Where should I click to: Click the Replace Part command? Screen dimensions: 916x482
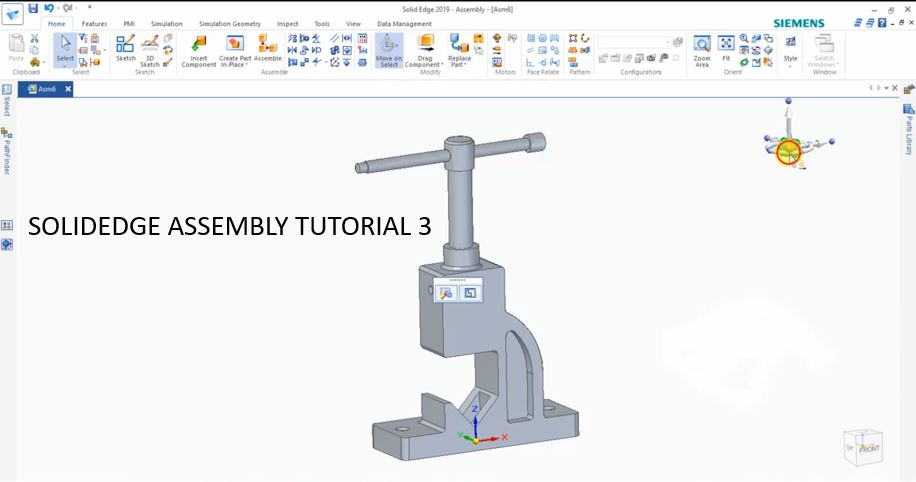click(x=459, y=51)
